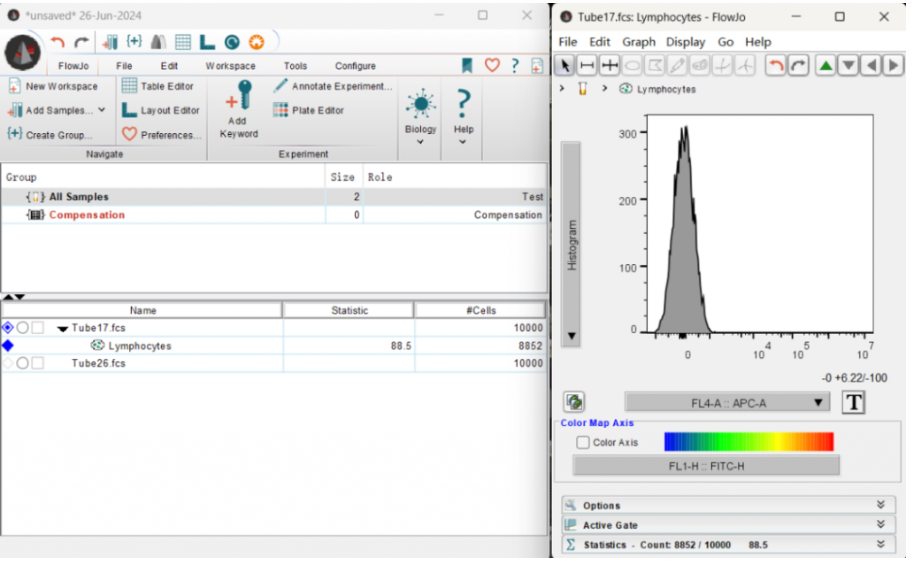
Task: Click first breadcrumb chevron before tube icon
Action: (x=562, y=88)
